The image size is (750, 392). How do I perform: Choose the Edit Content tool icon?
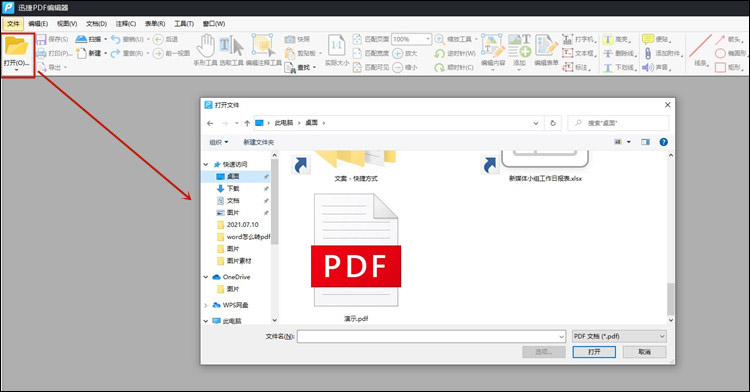coord(493,46)
